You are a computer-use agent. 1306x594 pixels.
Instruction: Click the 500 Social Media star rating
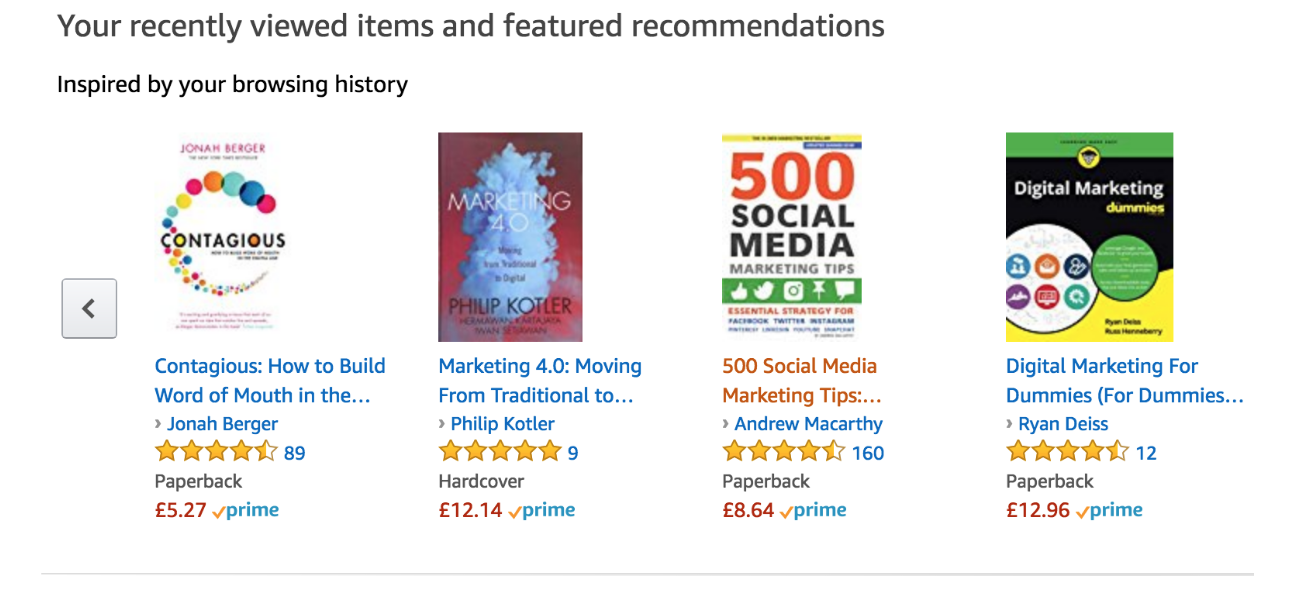784,452
